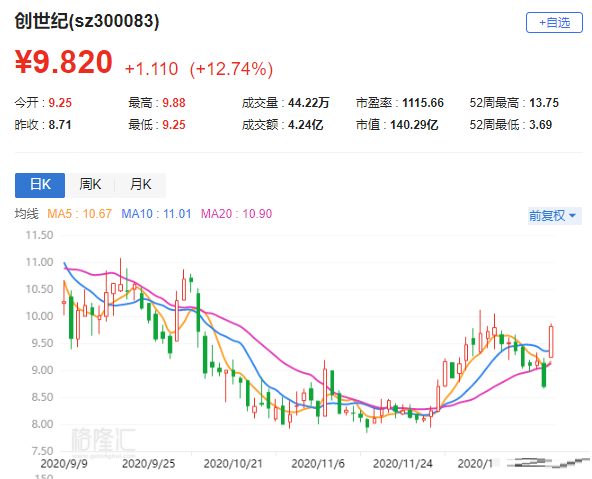Click the 今开 value 9.25
The height and width of the screenshot is (479, 592).
[60, 103]
